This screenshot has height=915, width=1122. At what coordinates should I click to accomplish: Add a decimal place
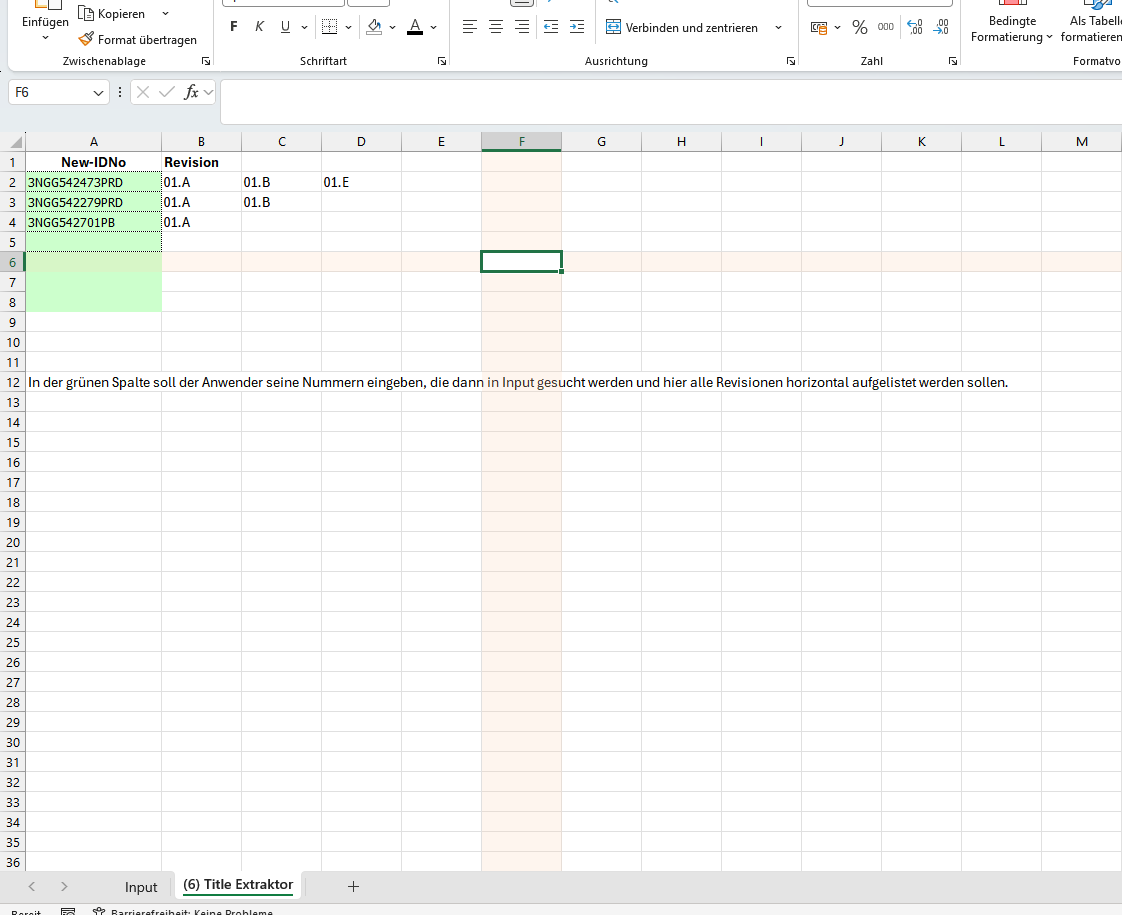click(x=914, y=27)
